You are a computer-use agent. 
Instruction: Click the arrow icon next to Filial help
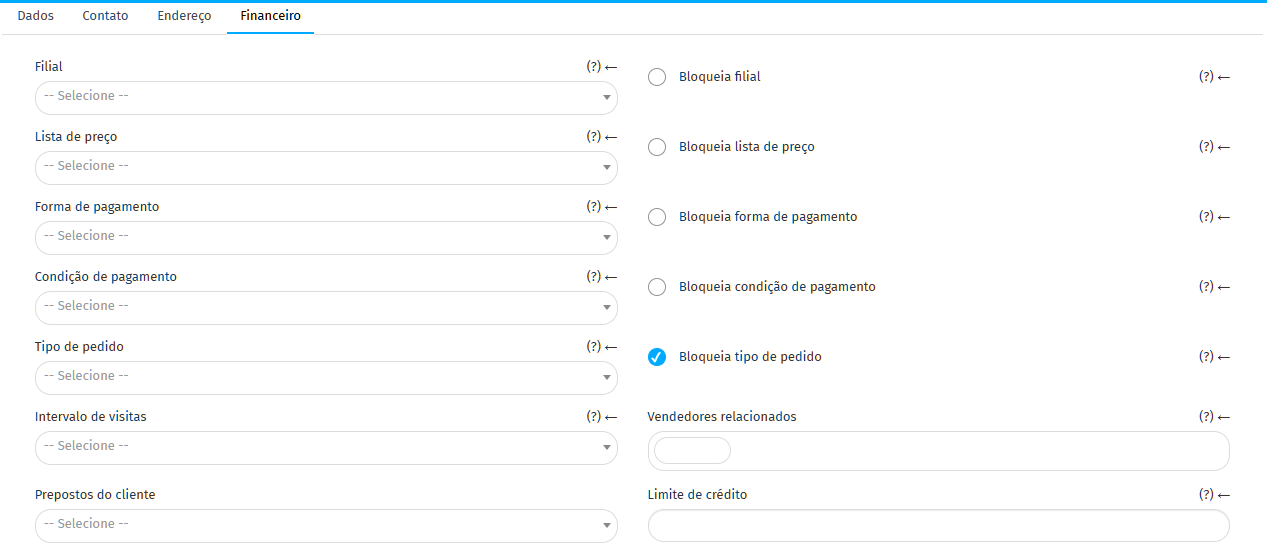[x=611, y=67]
